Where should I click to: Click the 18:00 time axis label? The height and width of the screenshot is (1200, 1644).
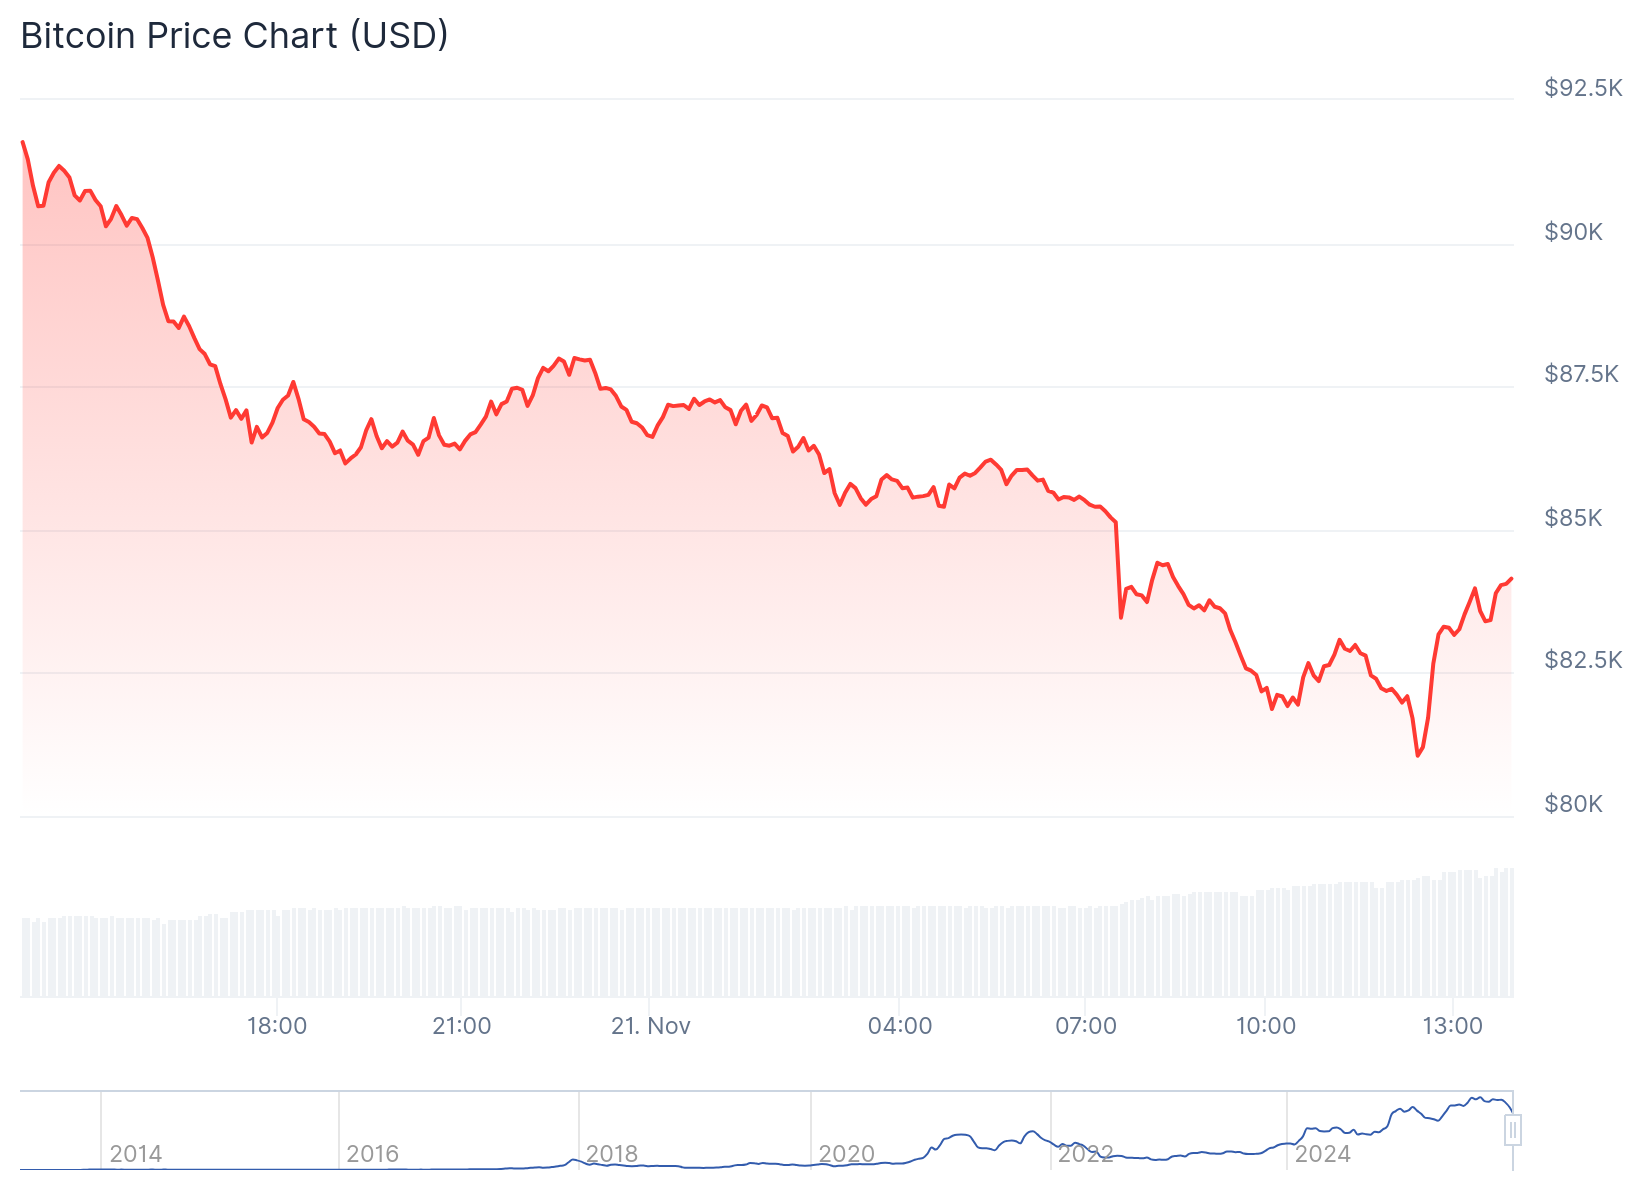coord(277,1026)
